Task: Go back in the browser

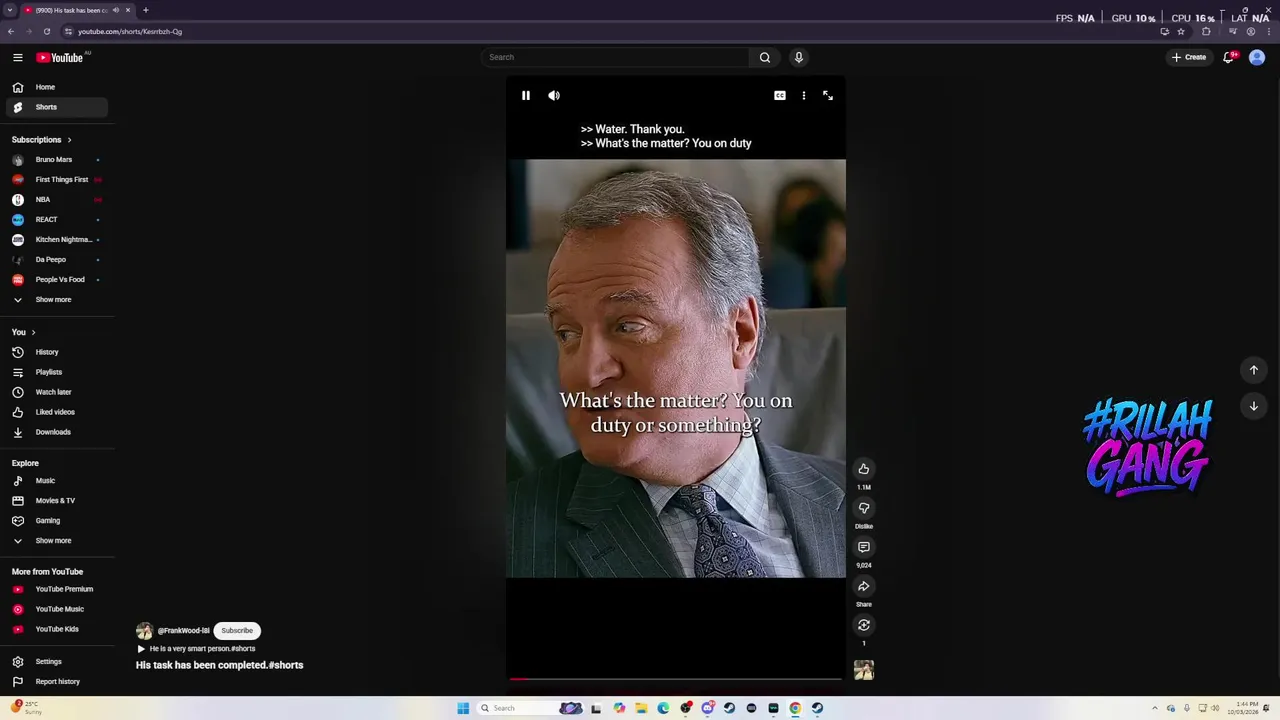Action: [x=11, y=31]
